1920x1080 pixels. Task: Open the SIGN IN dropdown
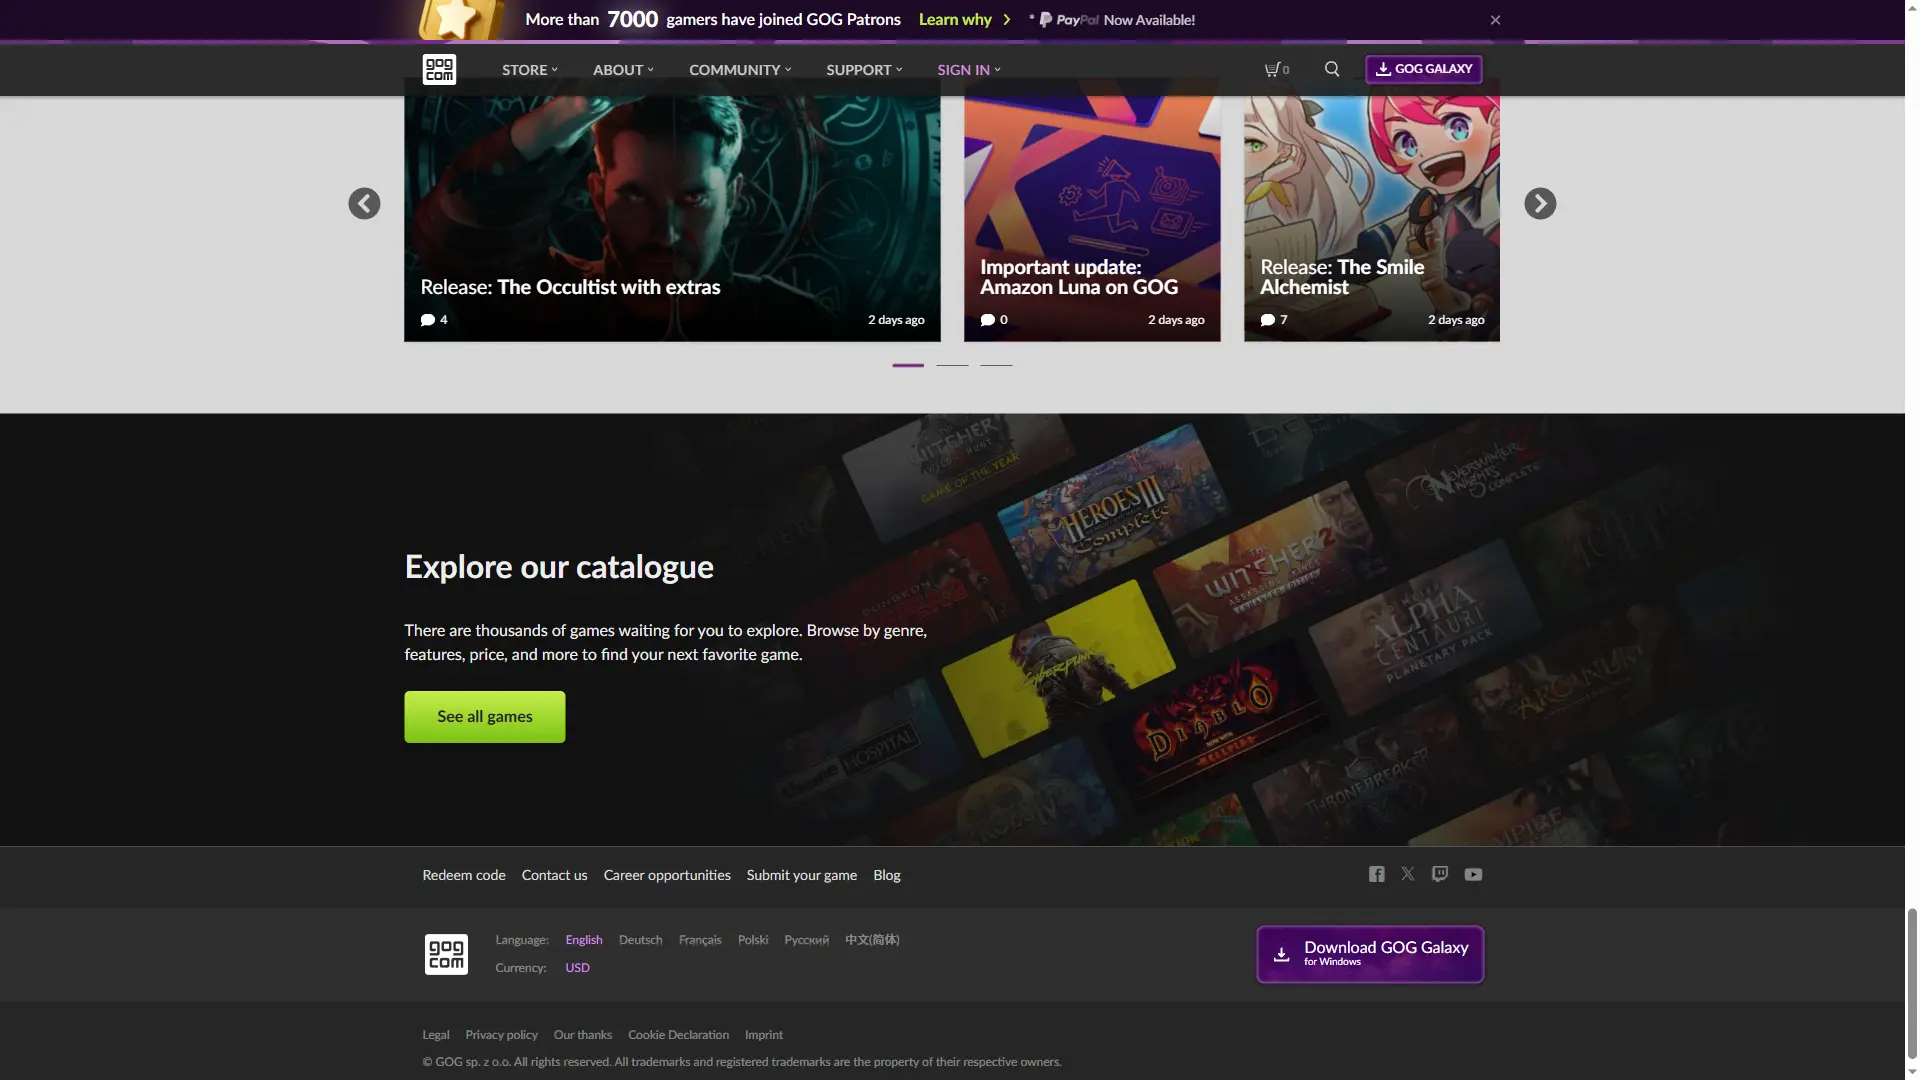[968, 70]
